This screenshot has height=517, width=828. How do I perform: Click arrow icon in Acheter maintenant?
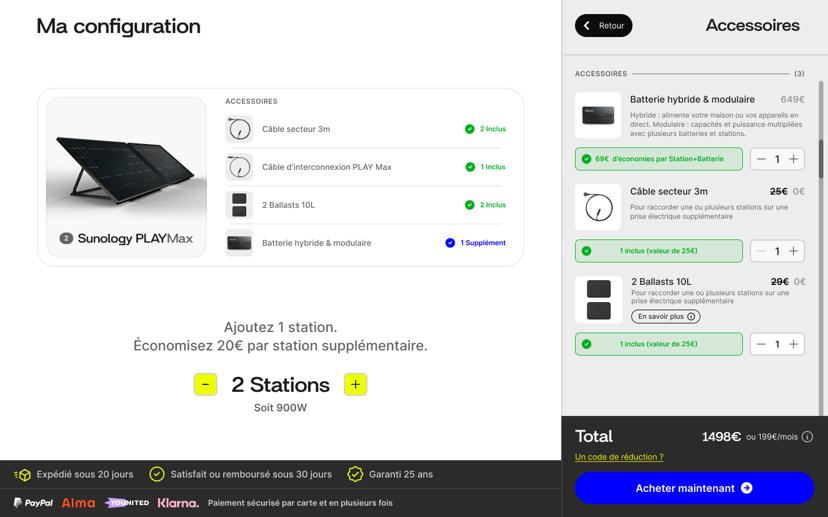[x=747, y=488]
